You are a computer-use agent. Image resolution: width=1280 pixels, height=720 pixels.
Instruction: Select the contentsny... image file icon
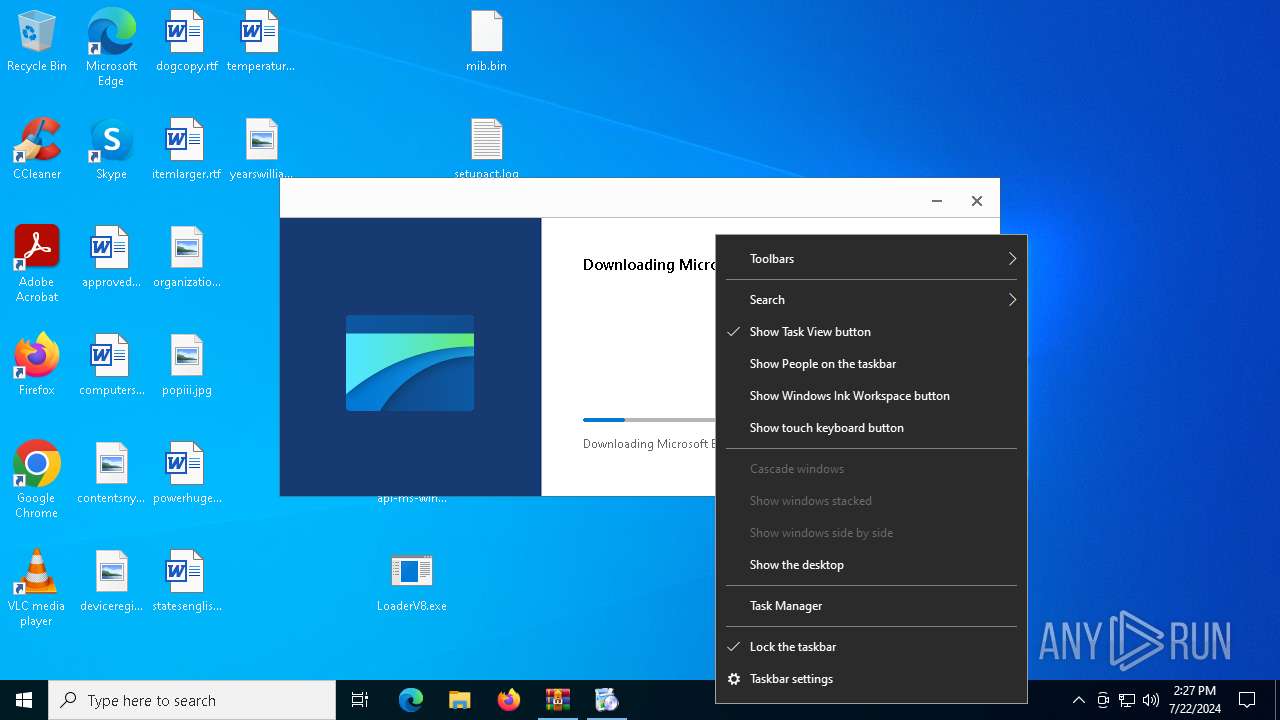[x=111, y=474]
